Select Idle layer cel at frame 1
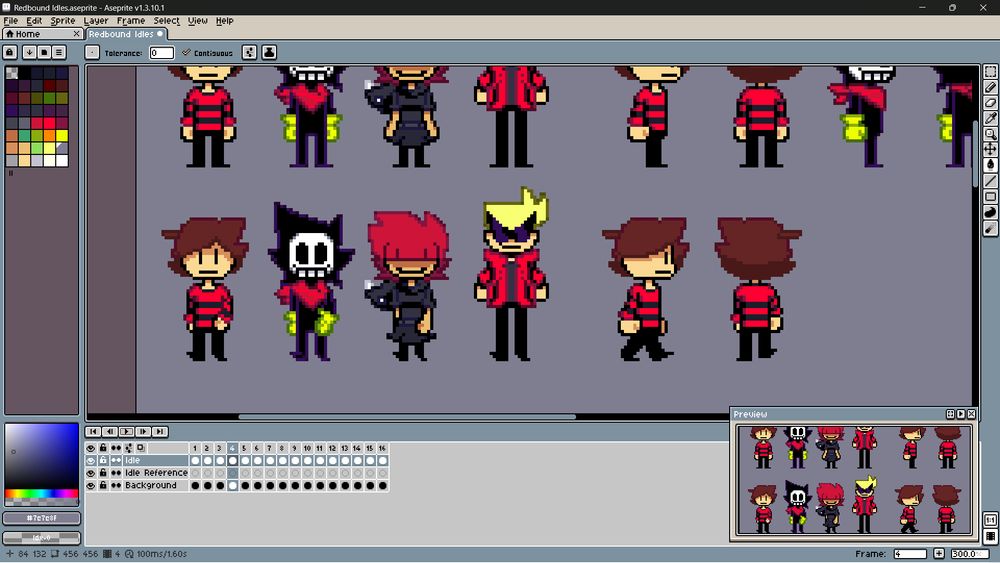 (x=195, y=460)
